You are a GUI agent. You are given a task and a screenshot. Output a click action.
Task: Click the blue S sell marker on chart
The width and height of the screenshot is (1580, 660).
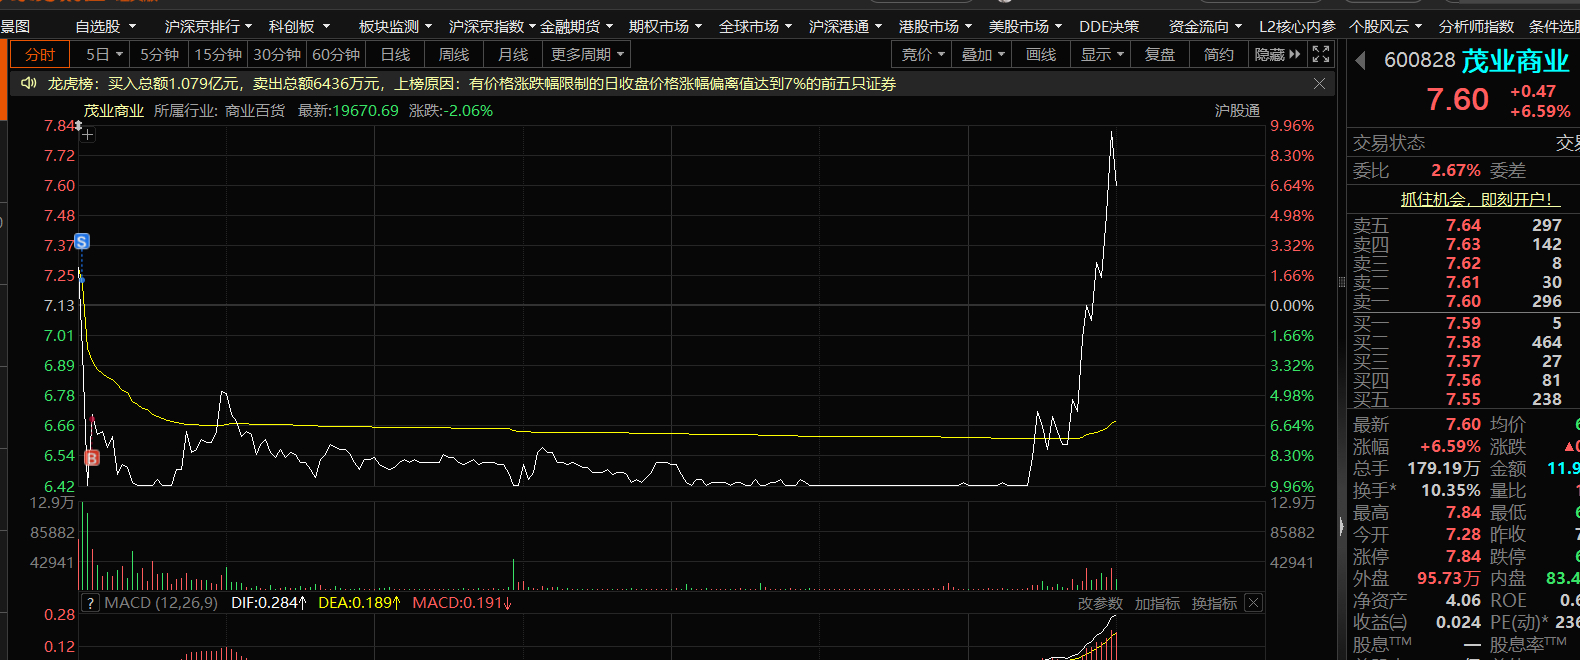[82, 241]
